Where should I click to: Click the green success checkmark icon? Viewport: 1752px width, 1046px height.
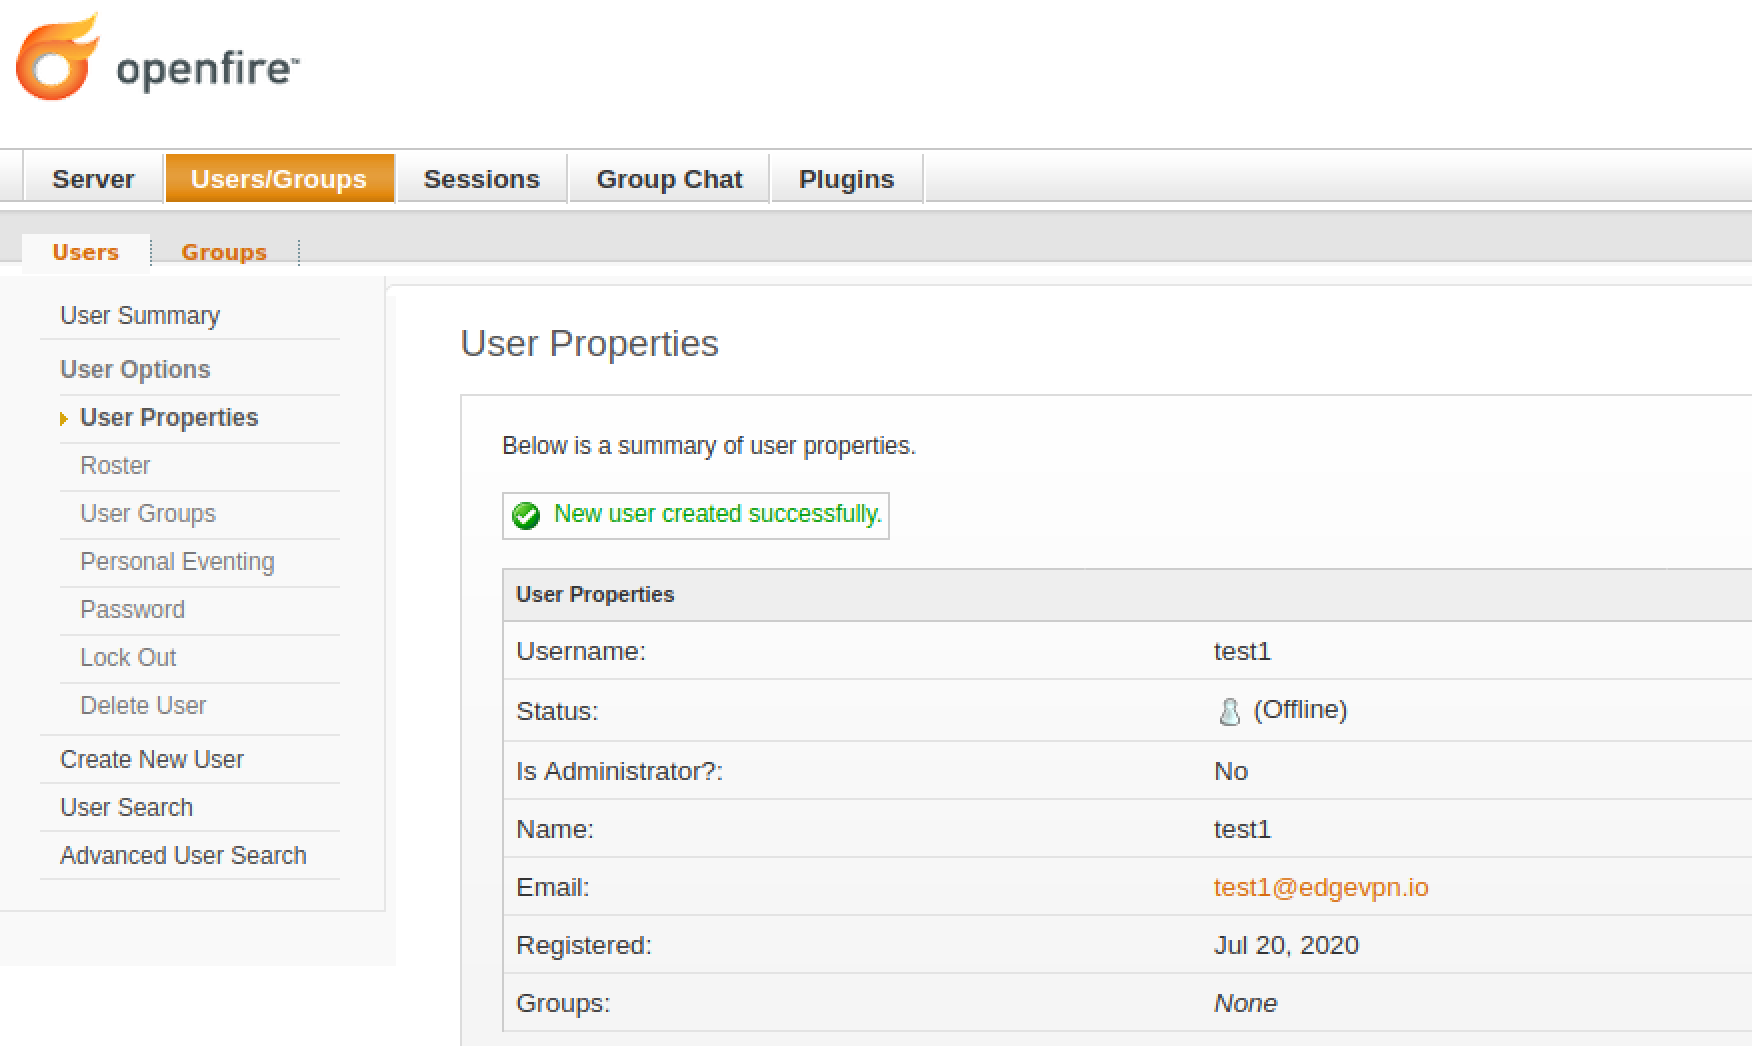click(526, 515)
